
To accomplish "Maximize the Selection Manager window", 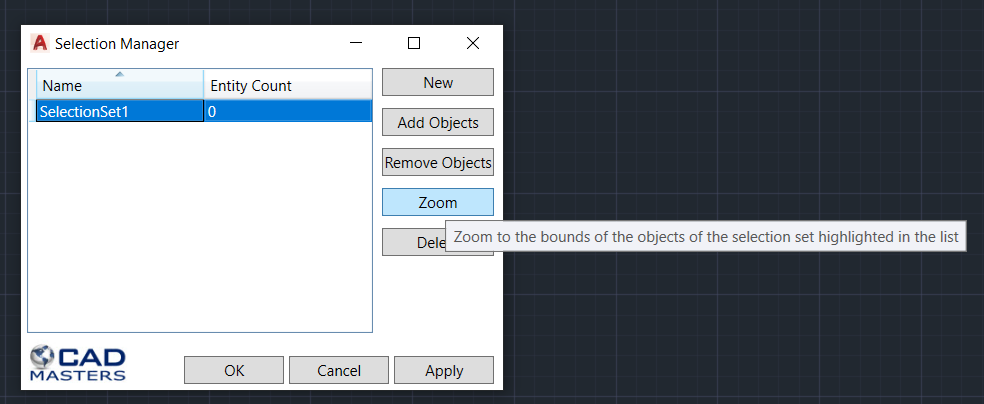I will 414,44.
